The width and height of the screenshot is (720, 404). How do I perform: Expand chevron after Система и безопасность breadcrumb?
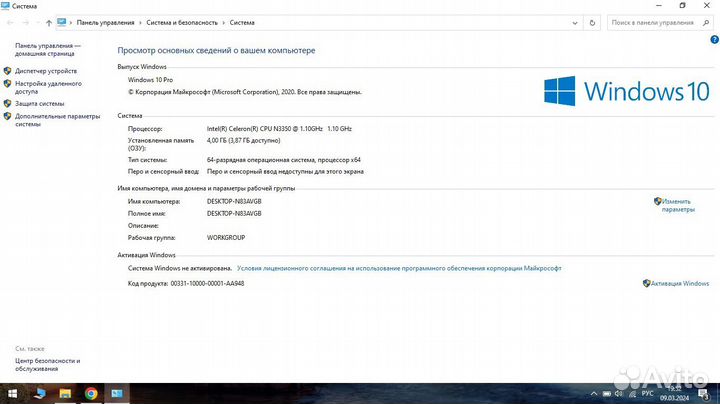(224, 22)
